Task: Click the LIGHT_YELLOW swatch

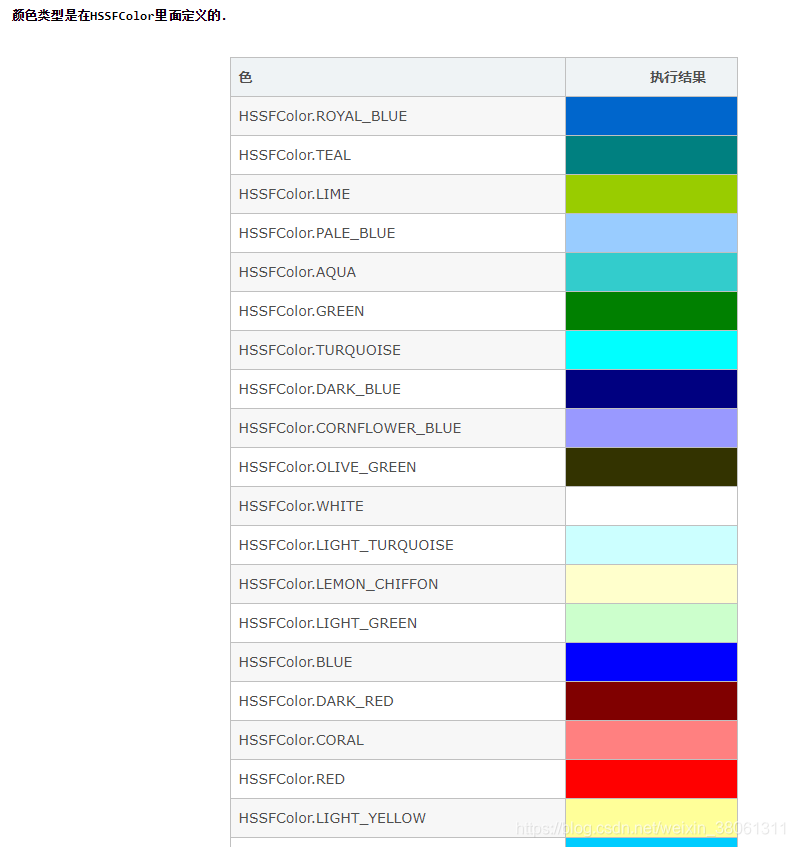Action: point(651,818)
